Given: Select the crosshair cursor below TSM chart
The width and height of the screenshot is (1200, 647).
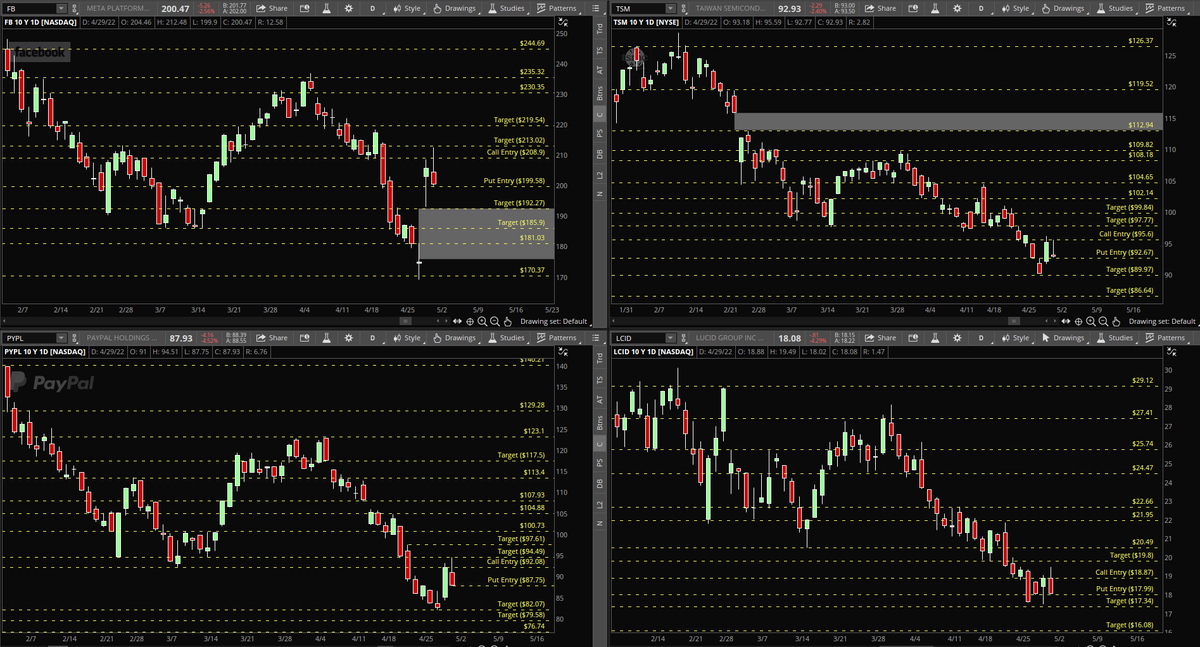Looking at the screenshot, I should click(x=1079, y=322).
